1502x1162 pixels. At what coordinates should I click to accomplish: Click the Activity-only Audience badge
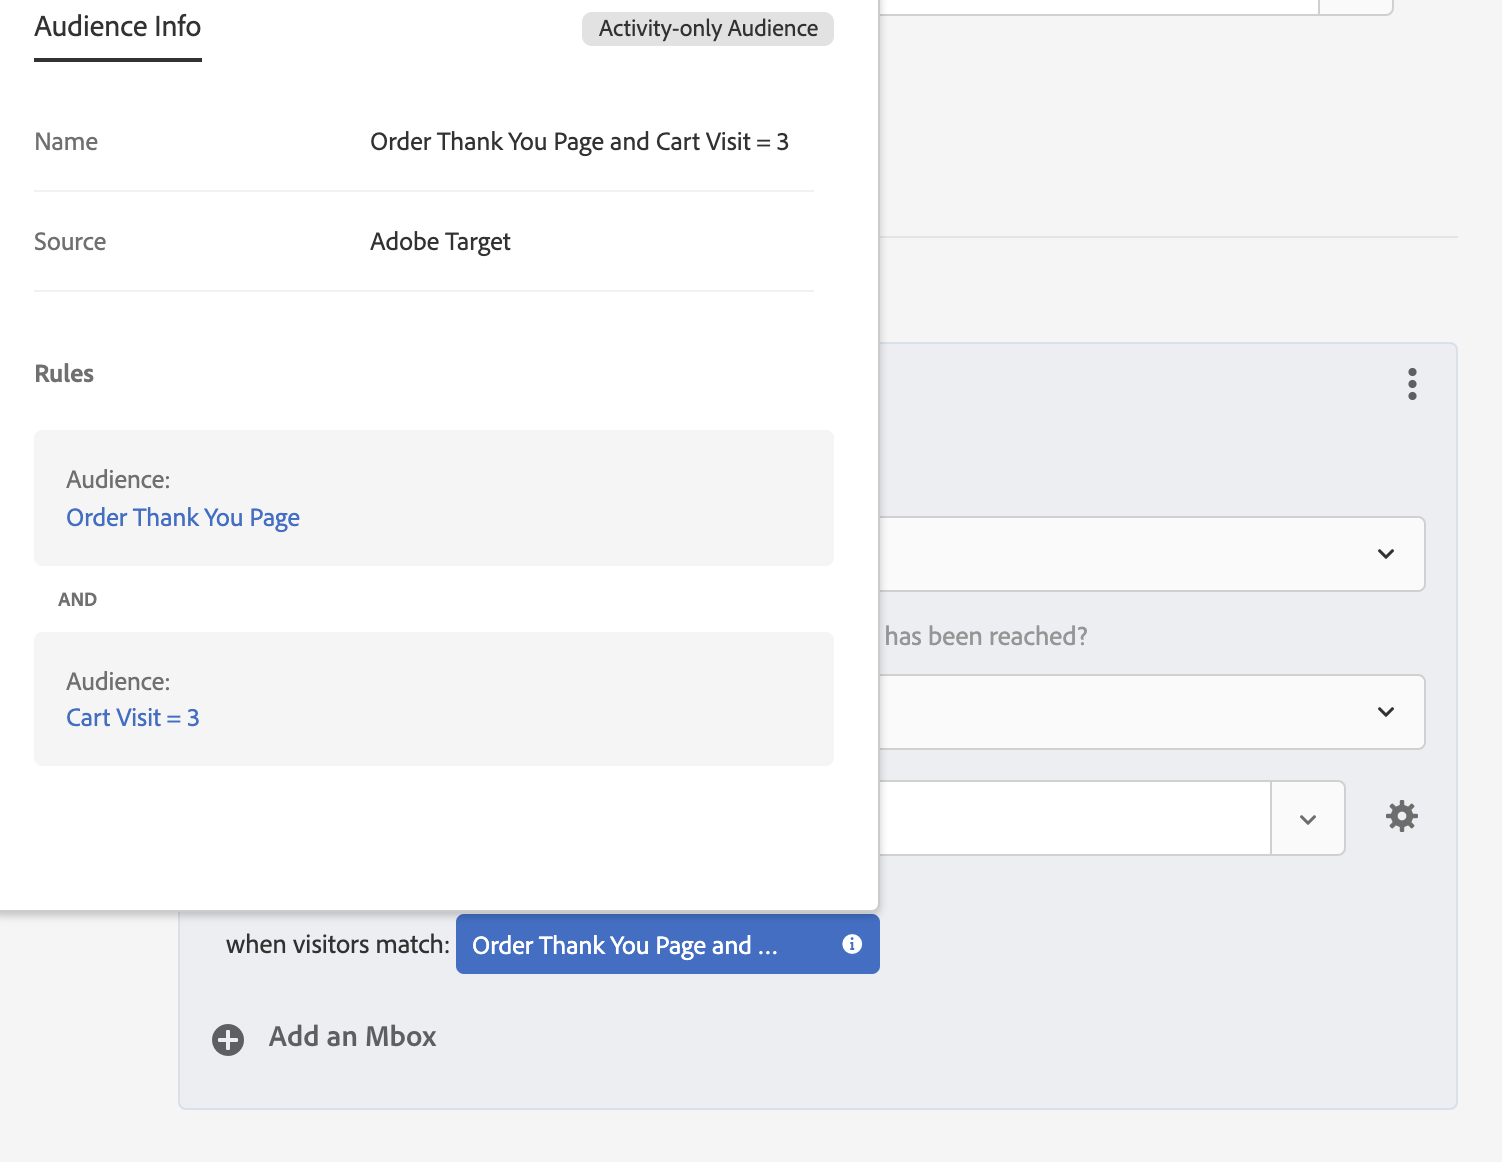pos(708,28)
